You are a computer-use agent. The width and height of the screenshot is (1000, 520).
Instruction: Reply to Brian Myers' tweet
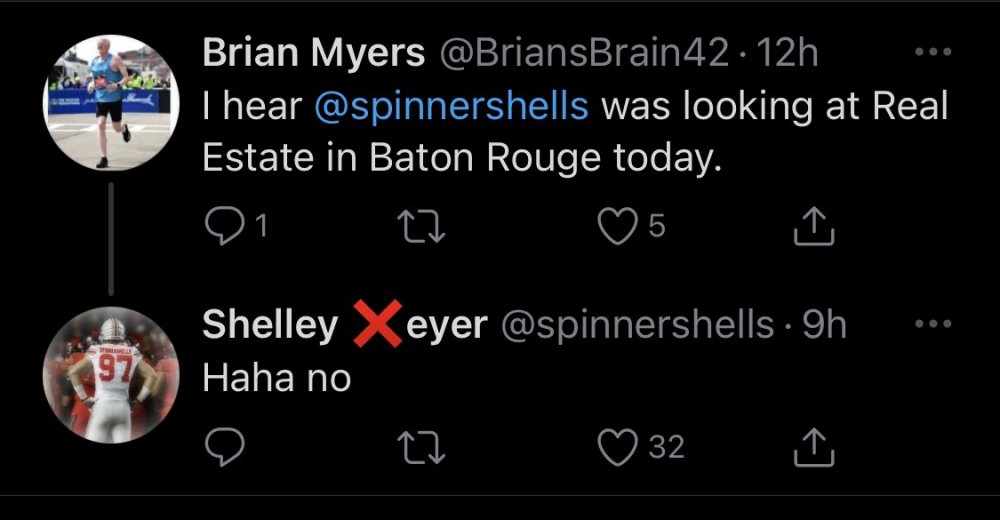click(221, 229)
